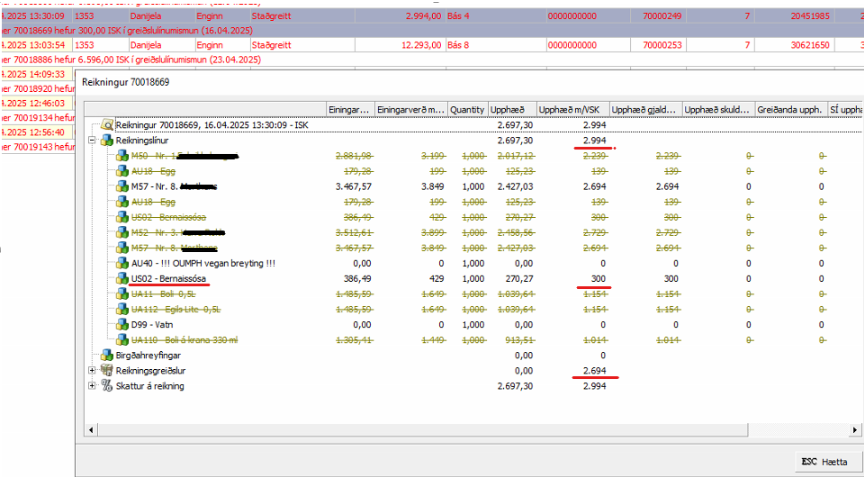This screenshot has height=480, width=864.
Task: Expand the Reikningsgreiðslur tree node
Action: 93,371
